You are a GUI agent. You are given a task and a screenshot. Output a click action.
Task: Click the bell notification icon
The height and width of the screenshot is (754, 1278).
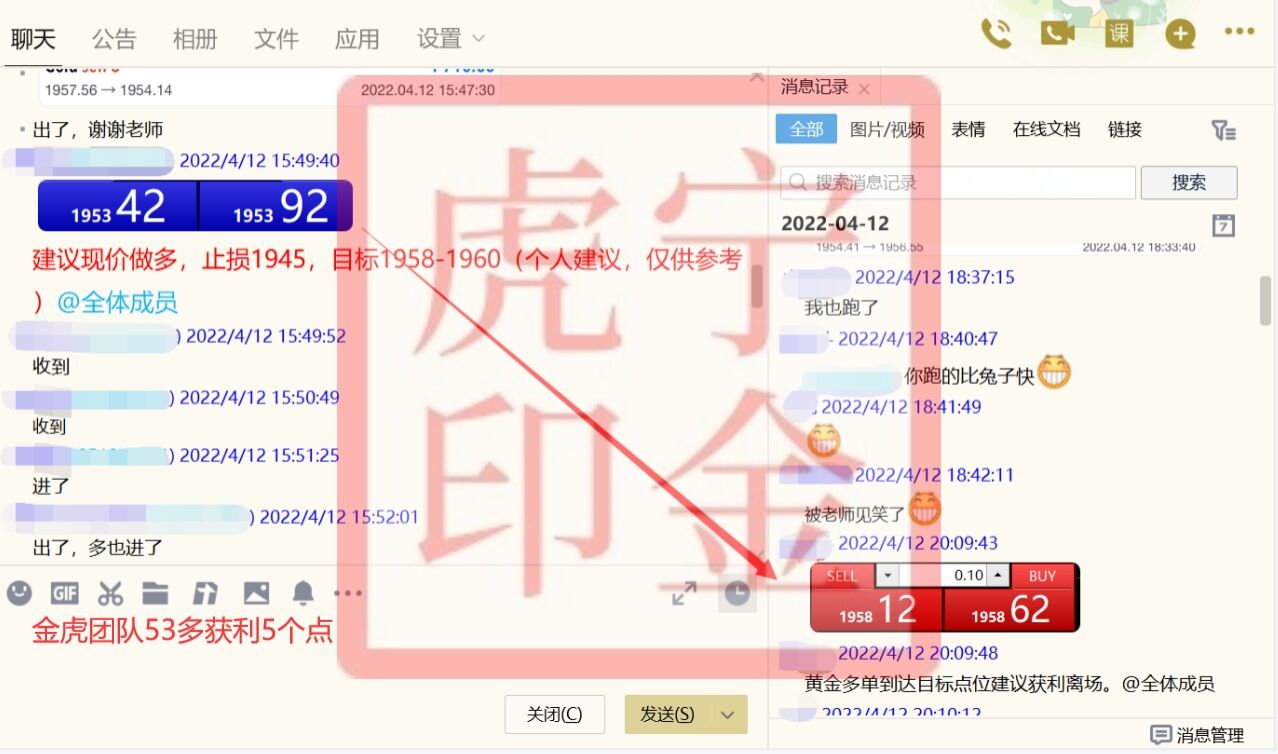click(x=303, y=593)
